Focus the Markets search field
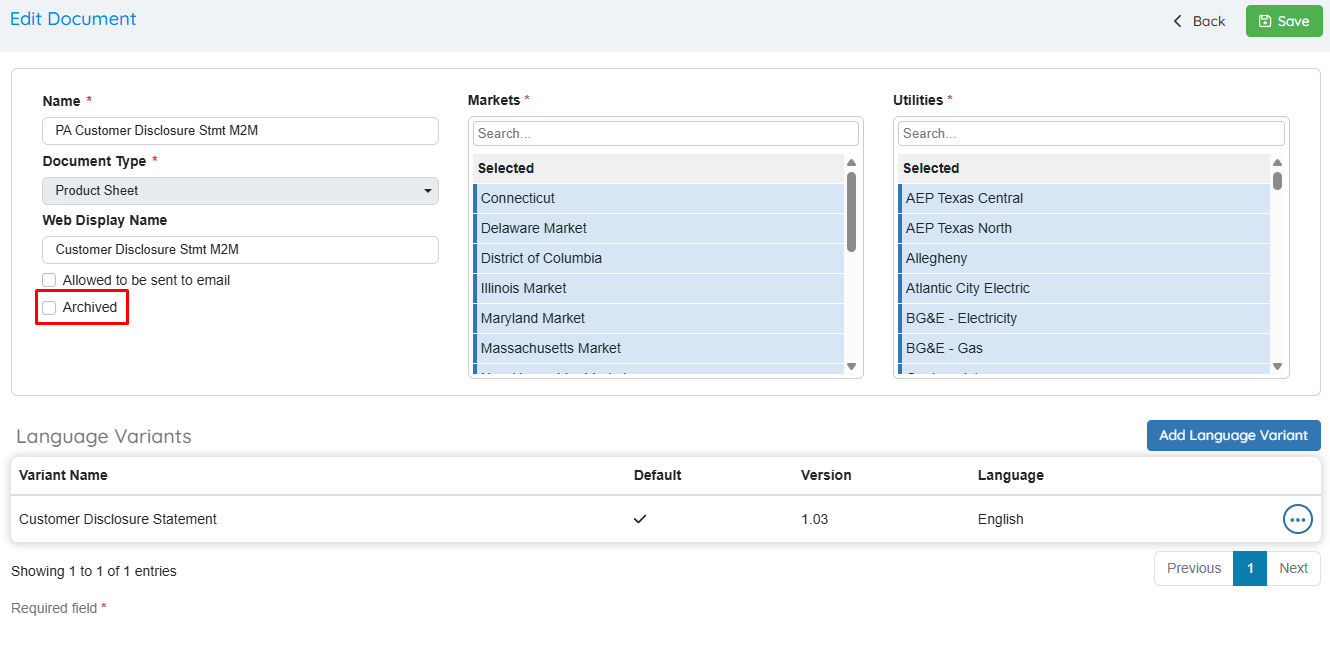 [x=665, y=133]
